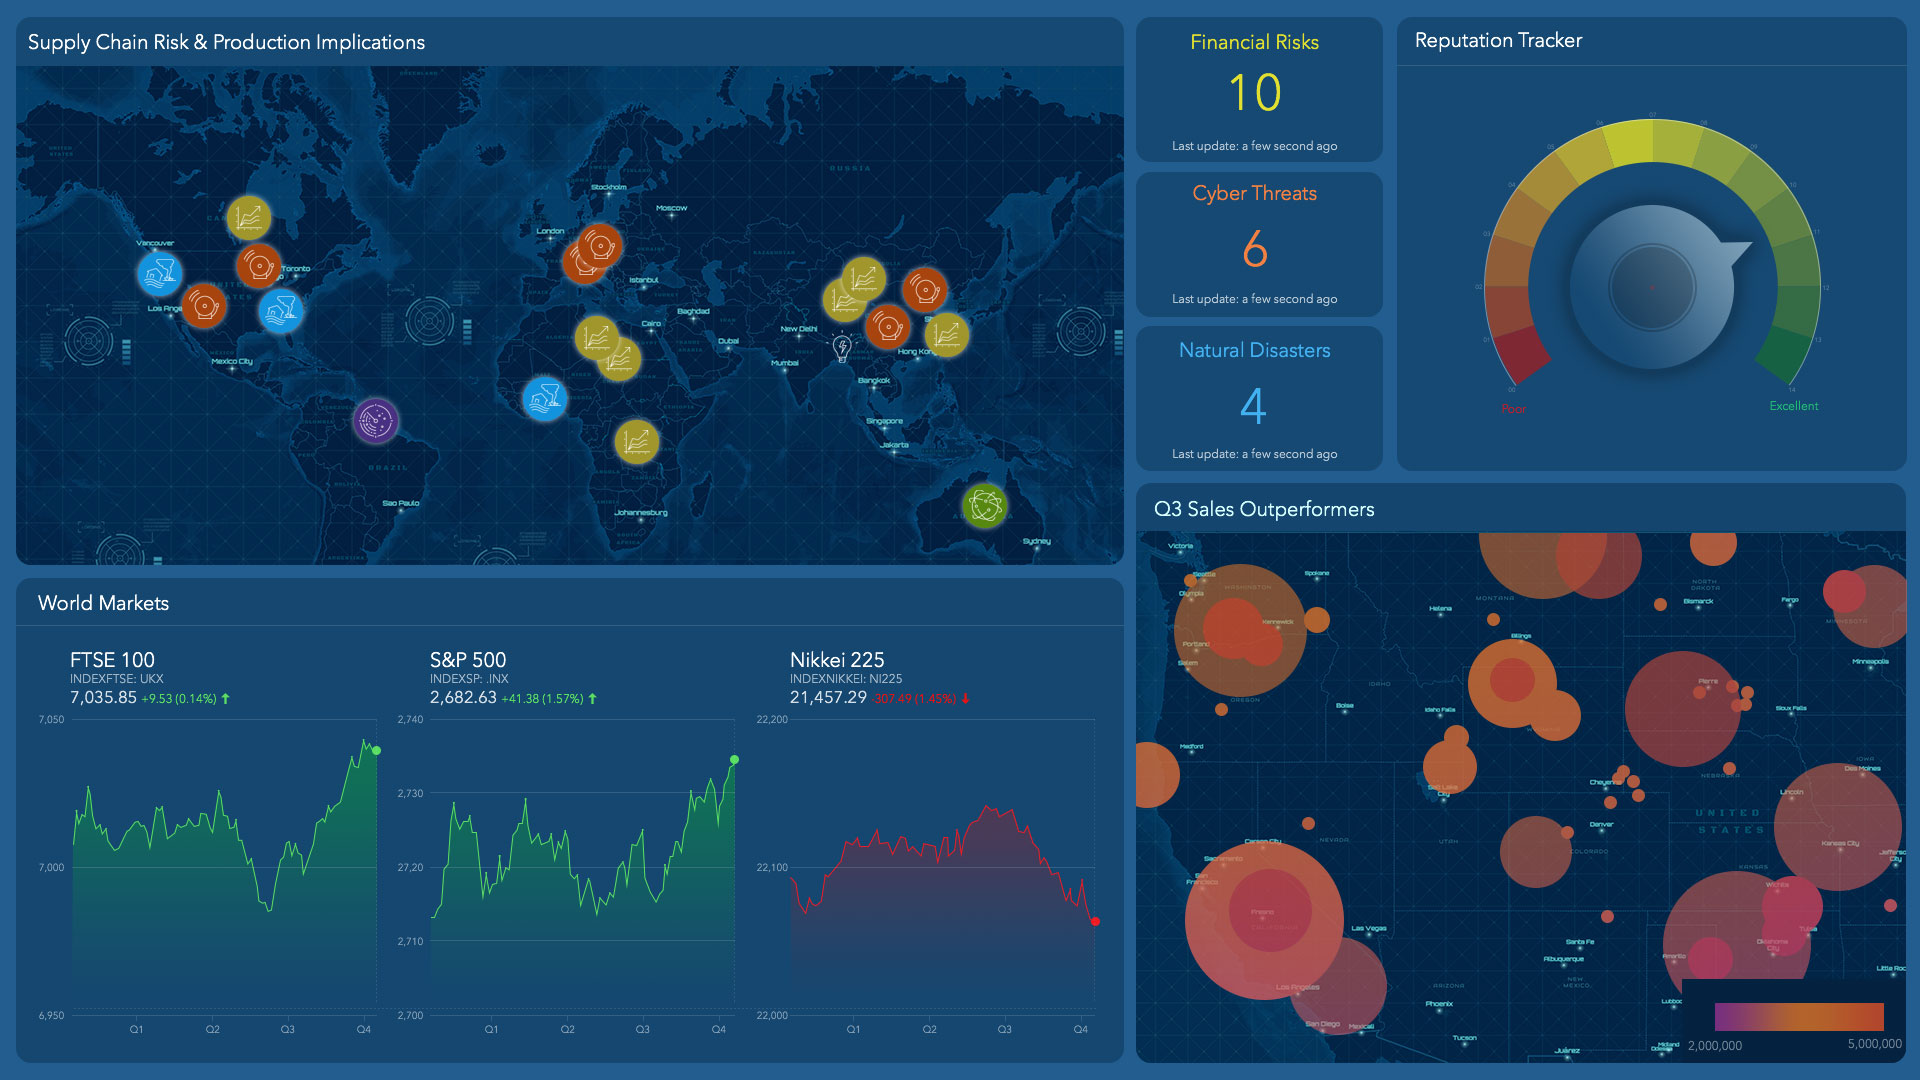Click the sales legend color gradient bar
This screenshot has height=1080, width=1920.
[x=1798, y=1017]
